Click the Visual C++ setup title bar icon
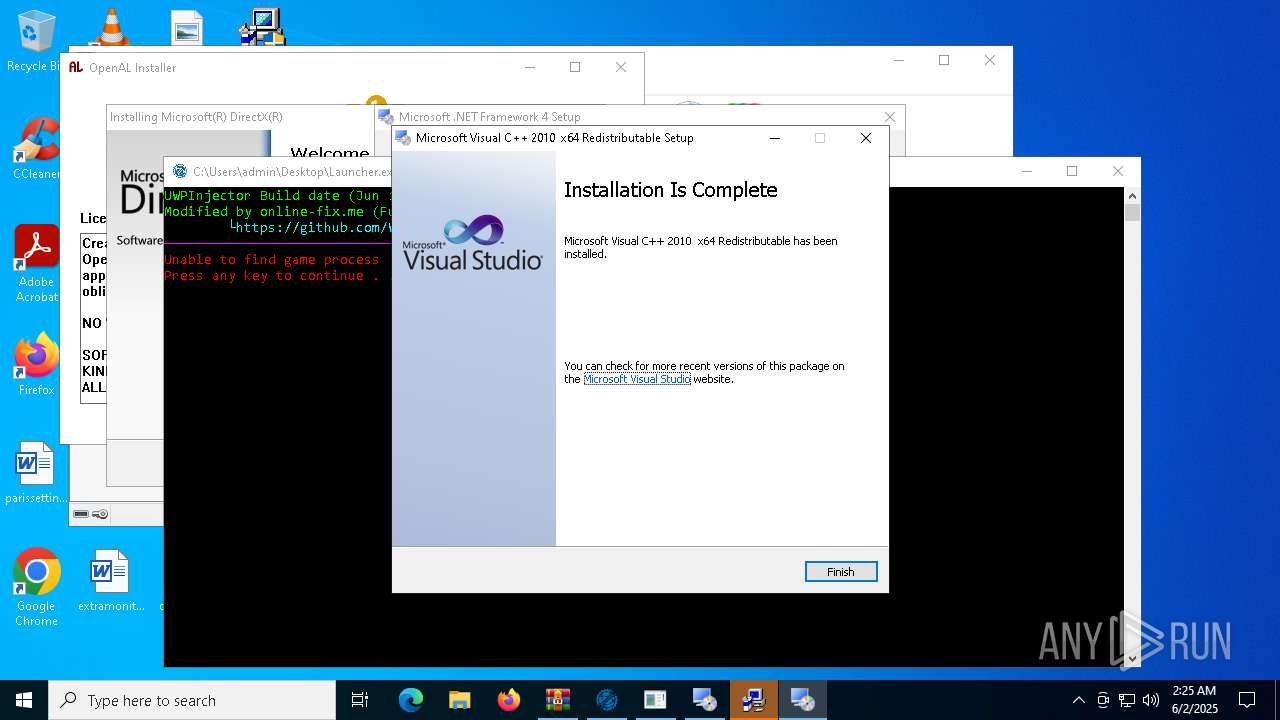 403,138
